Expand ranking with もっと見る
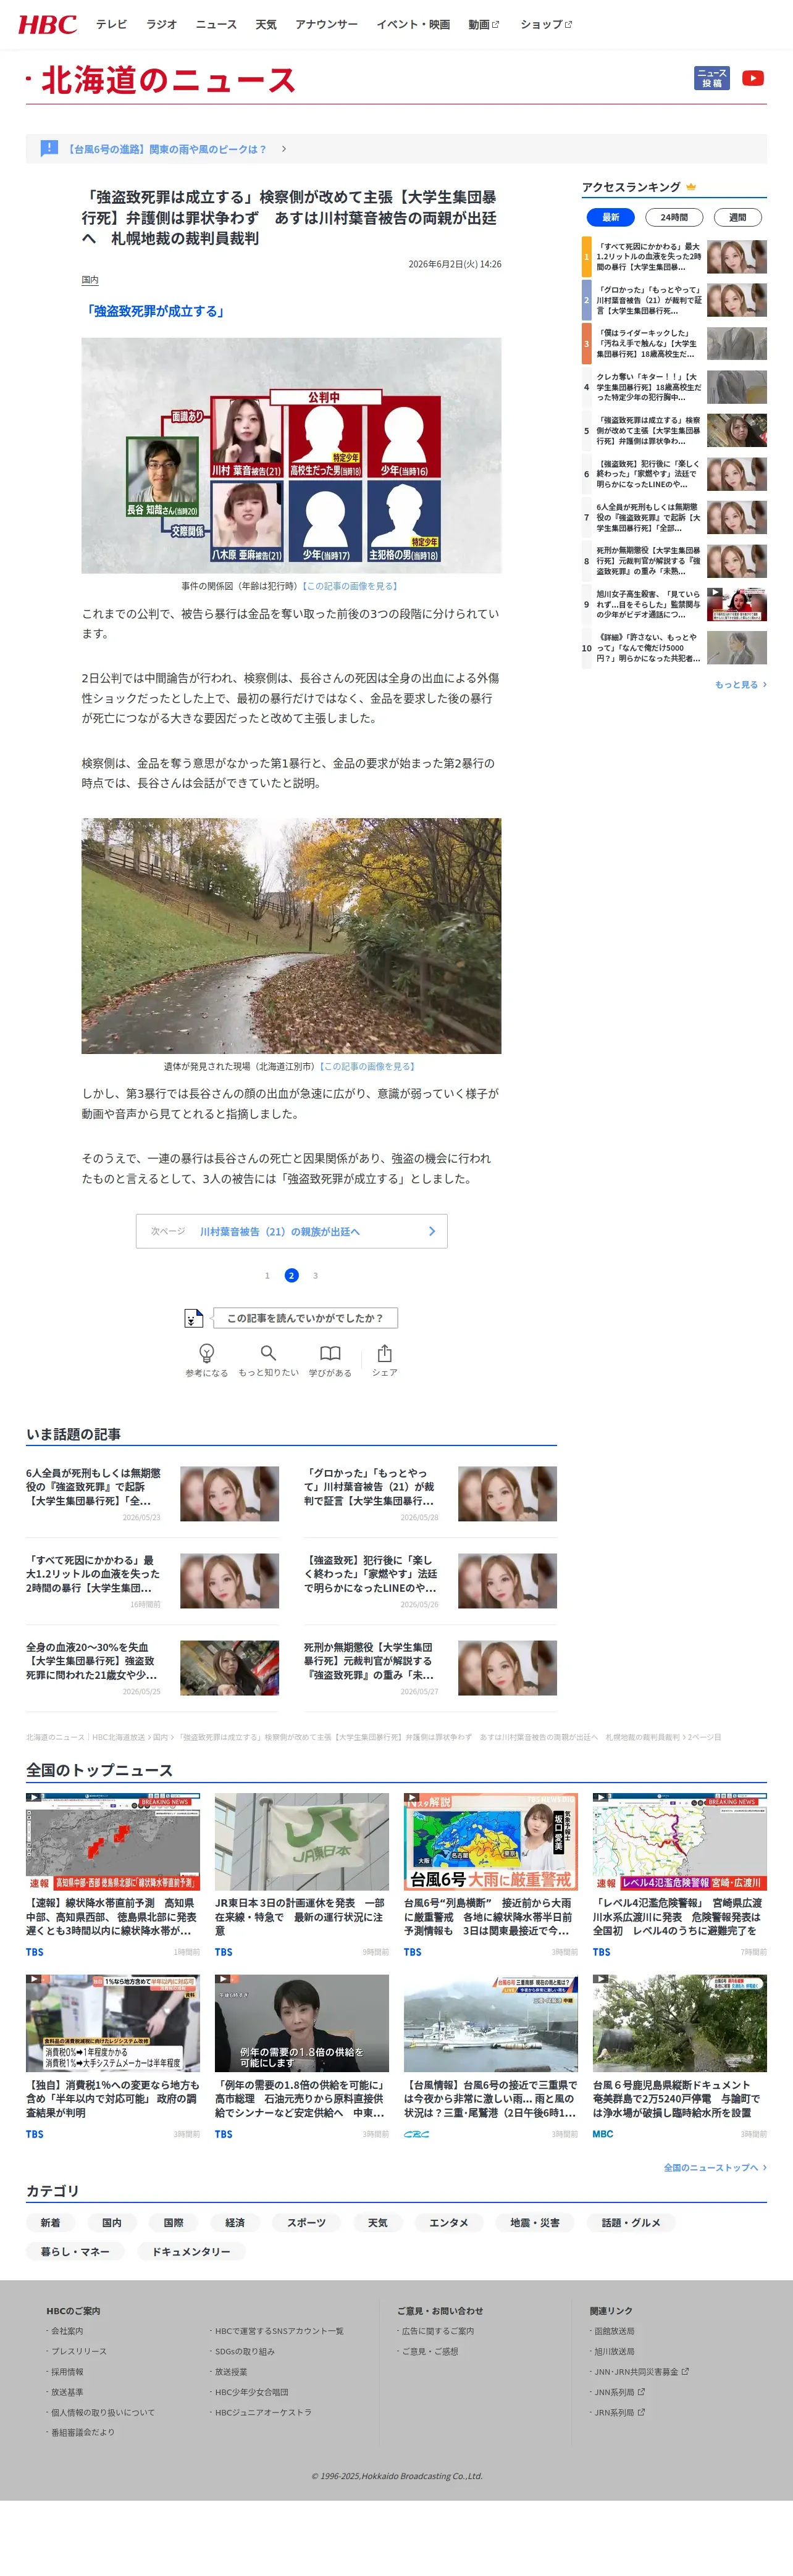 click(740, 684)
